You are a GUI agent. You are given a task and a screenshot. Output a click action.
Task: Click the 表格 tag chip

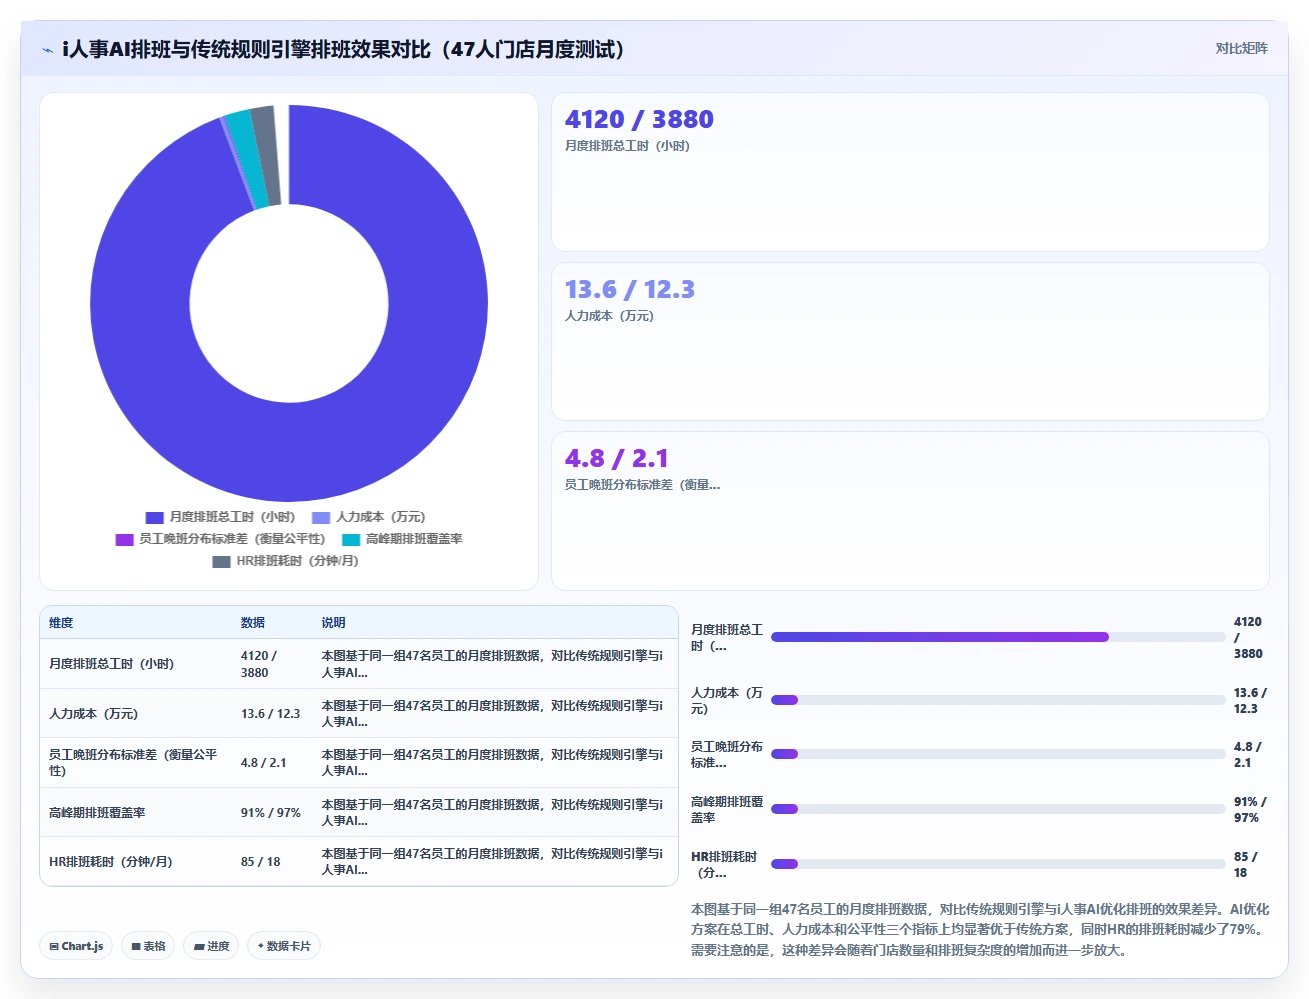click(149, 946)
